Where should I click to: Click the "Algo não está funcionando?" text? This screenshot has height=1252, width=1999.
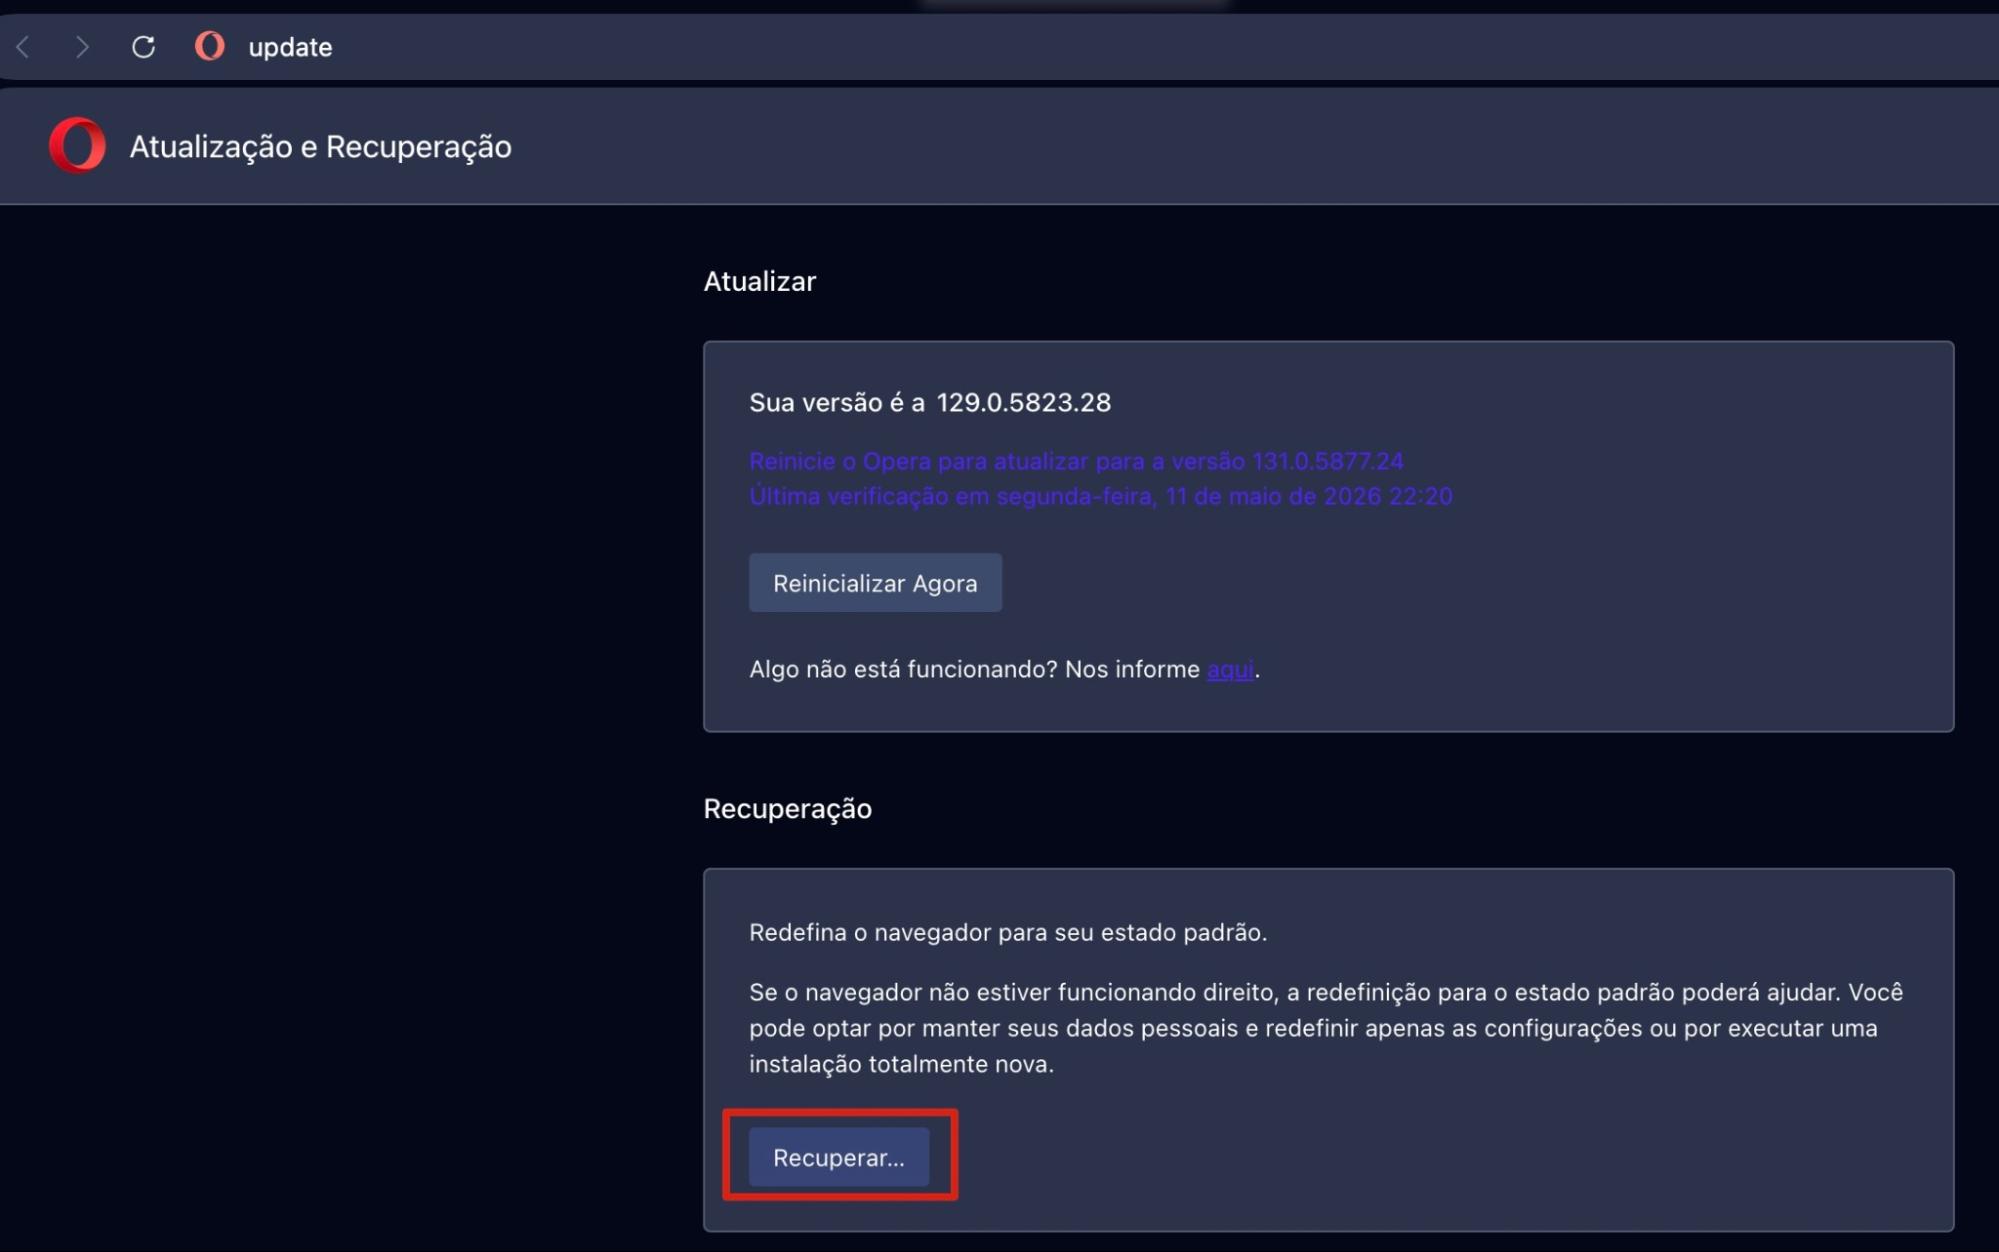coord(903,669)
